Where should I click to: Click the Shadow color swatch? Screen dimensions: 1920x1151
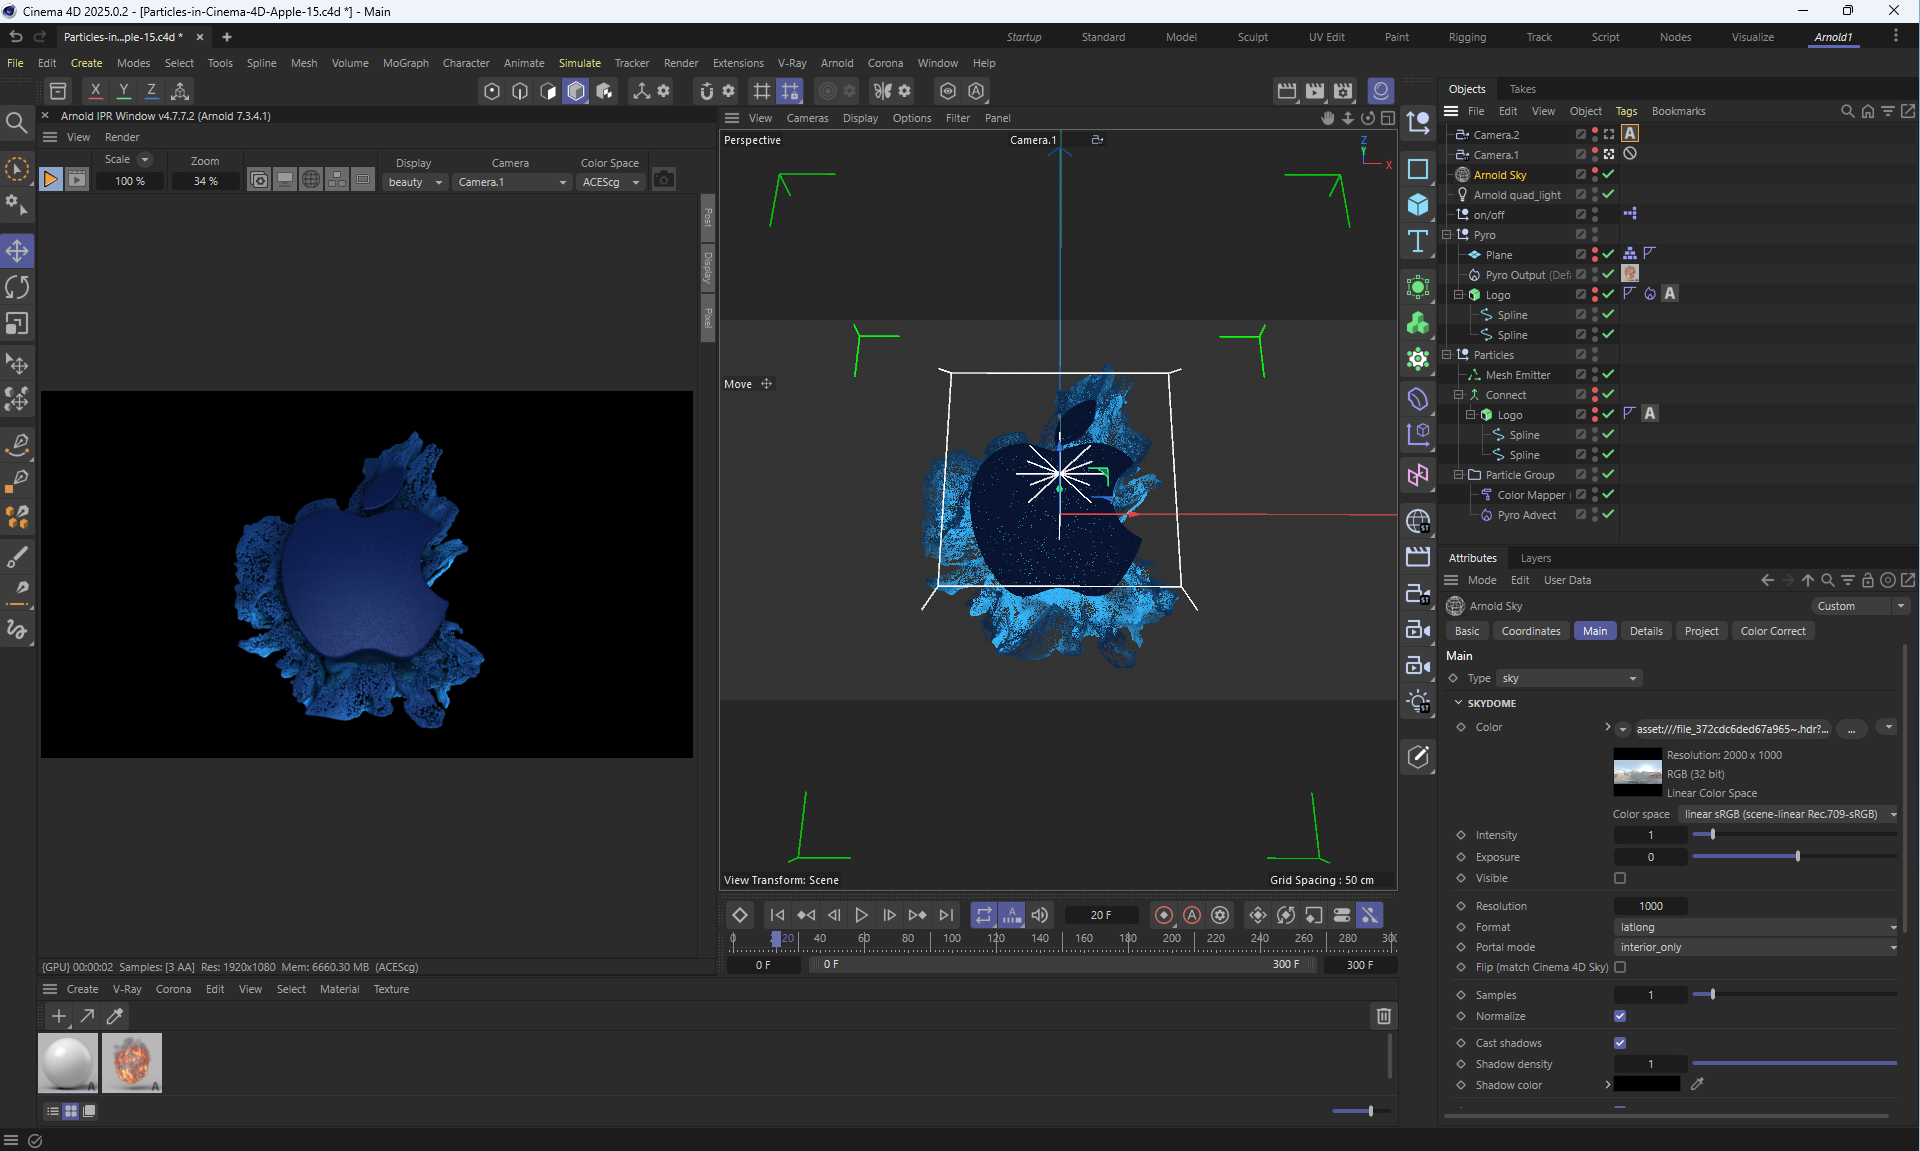click(1646, 1085)
